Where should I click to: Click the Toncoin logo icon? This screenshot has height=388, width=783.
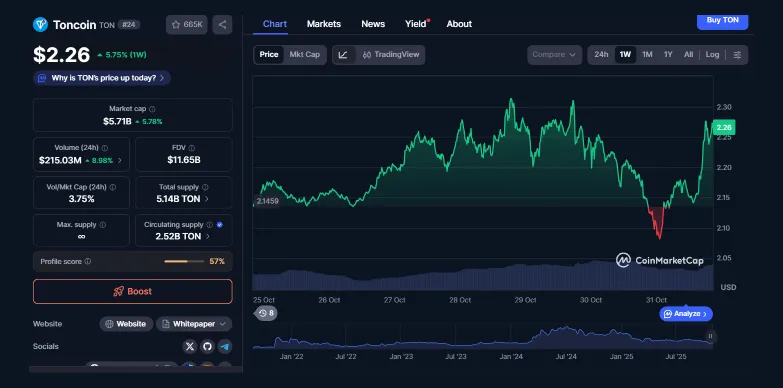pyautogui.click(x=40, y=24)
